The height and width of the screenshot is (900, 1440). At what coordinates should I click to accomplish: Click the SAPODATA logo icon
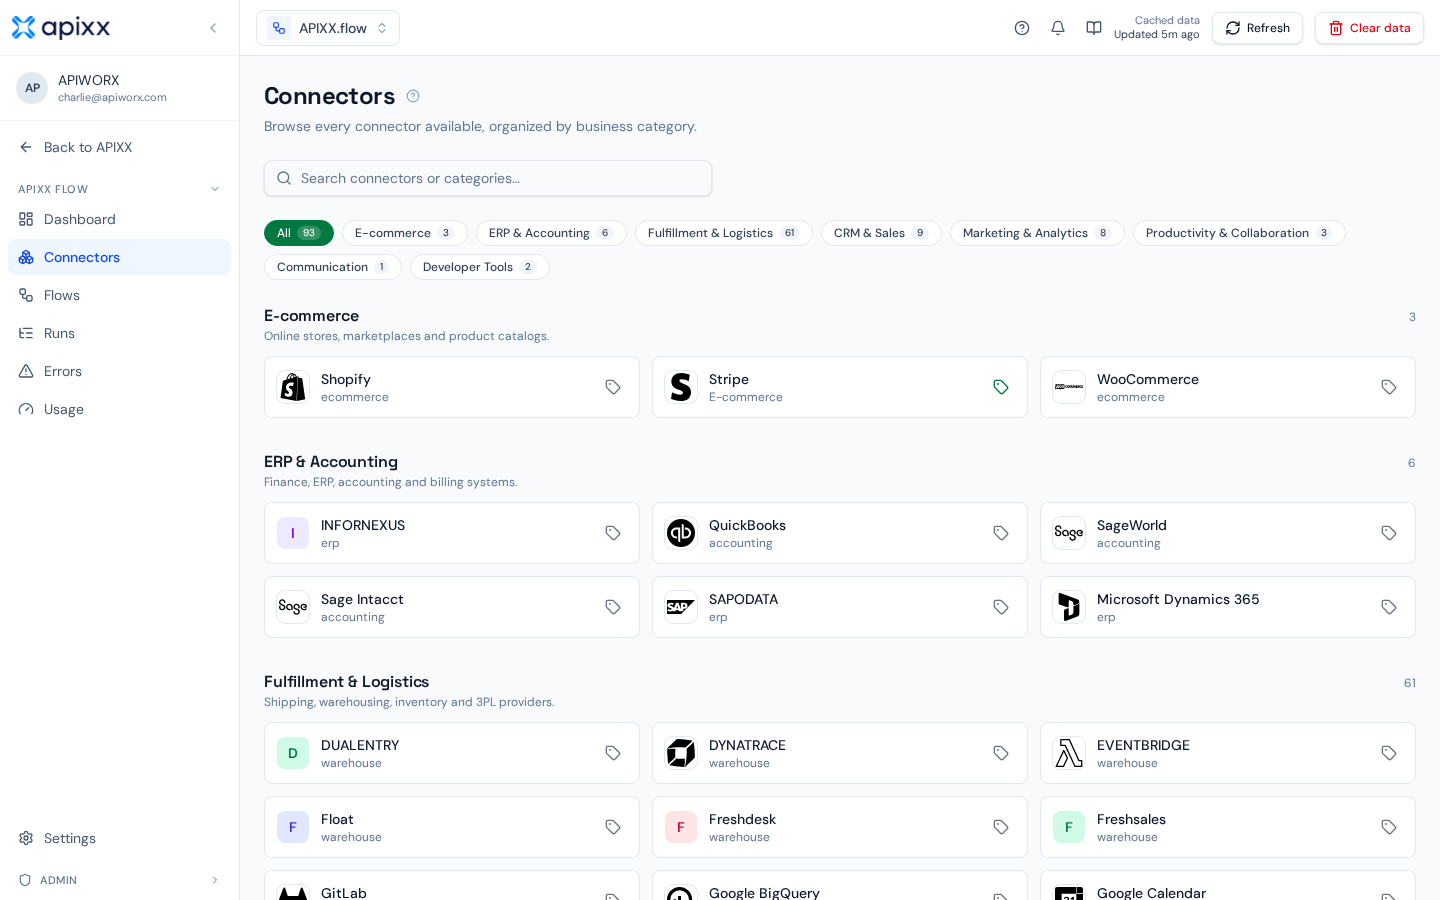click(681, 607)
